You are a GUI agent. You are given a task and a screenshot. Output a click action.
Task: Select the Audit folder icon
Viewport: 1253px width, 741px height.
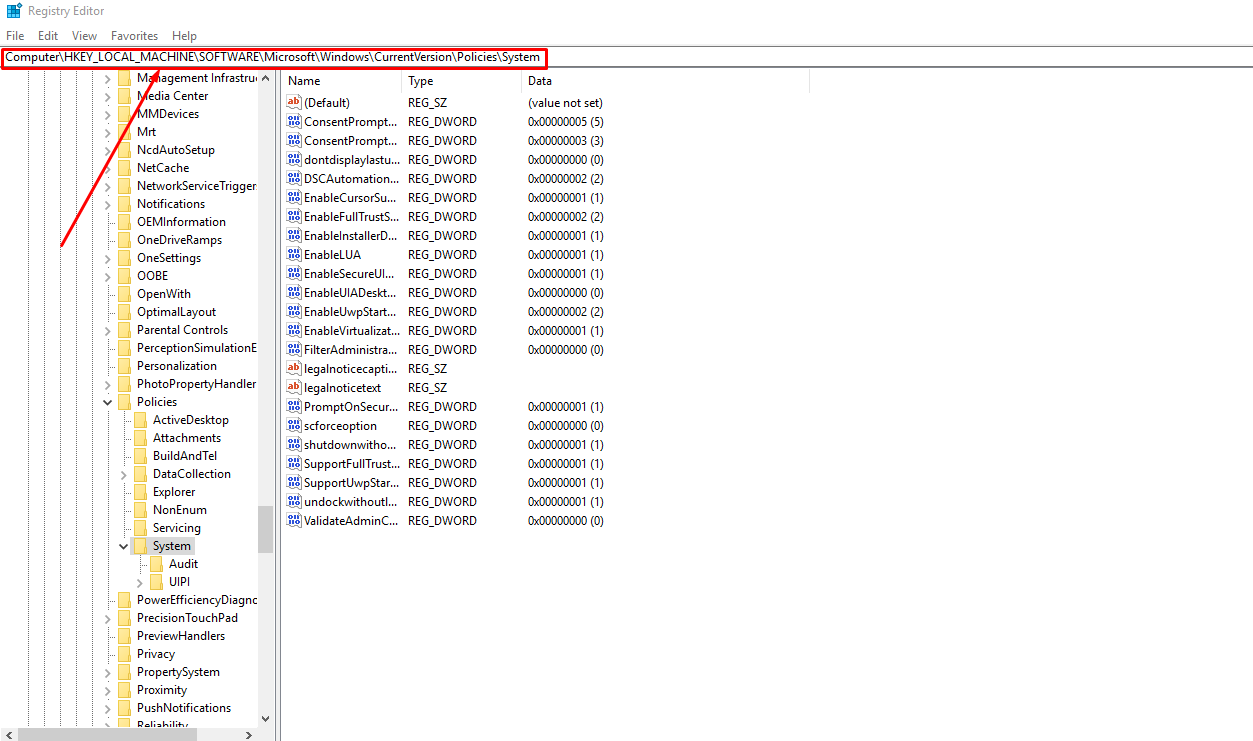click(157, 564)
